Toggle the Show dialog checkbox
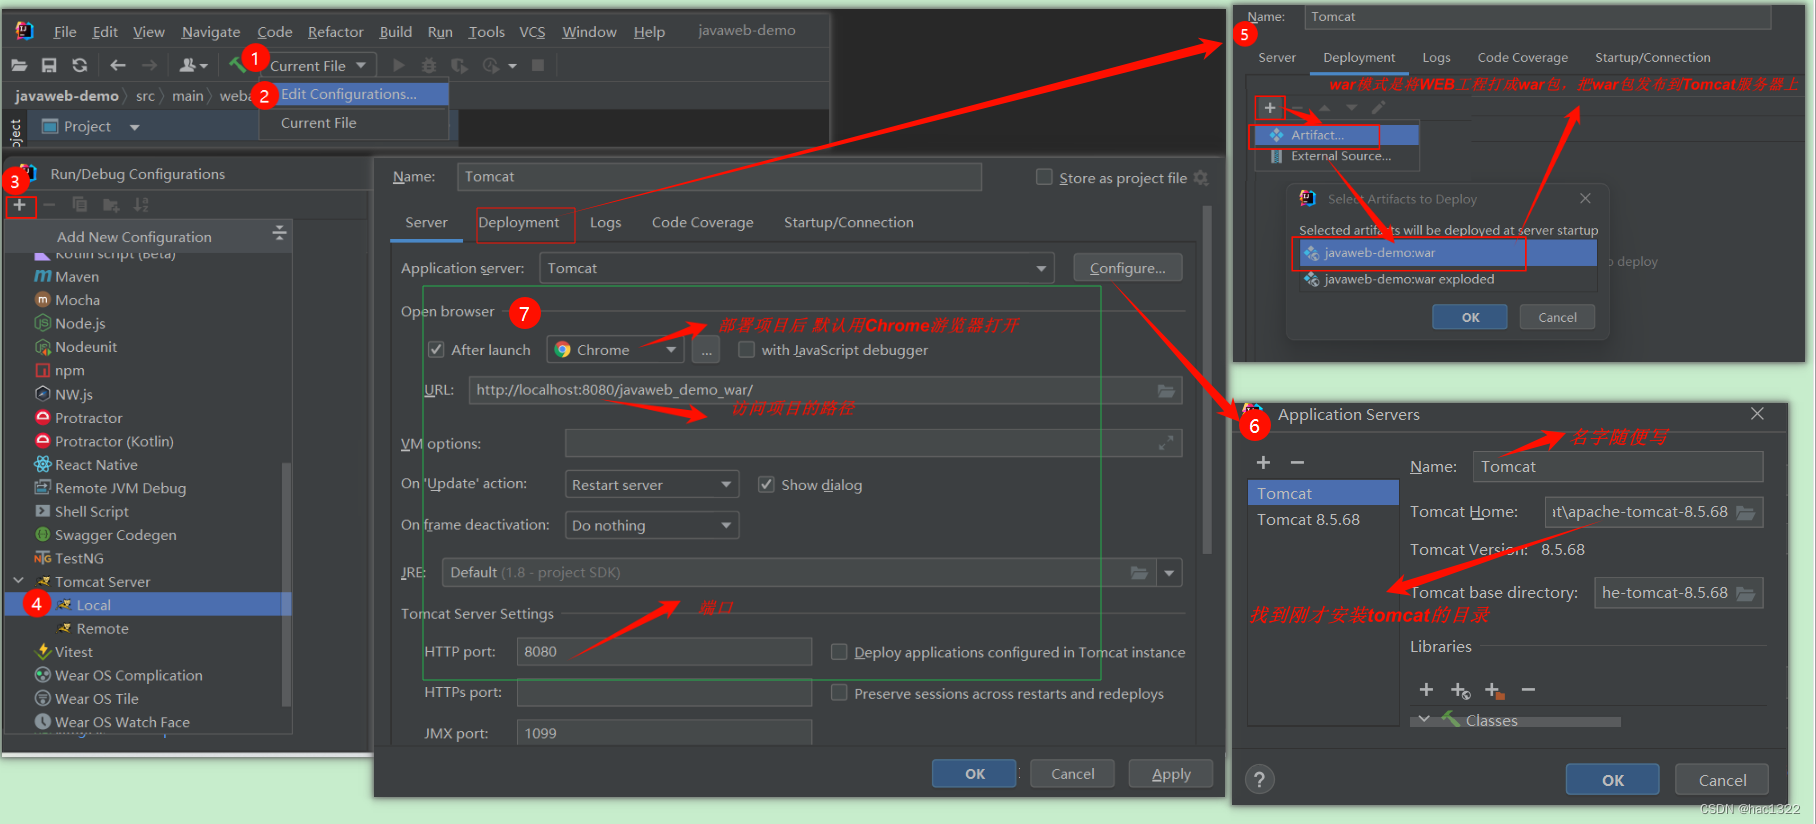This screenshot has width=1816, height=824. click(x=766, y=484)
